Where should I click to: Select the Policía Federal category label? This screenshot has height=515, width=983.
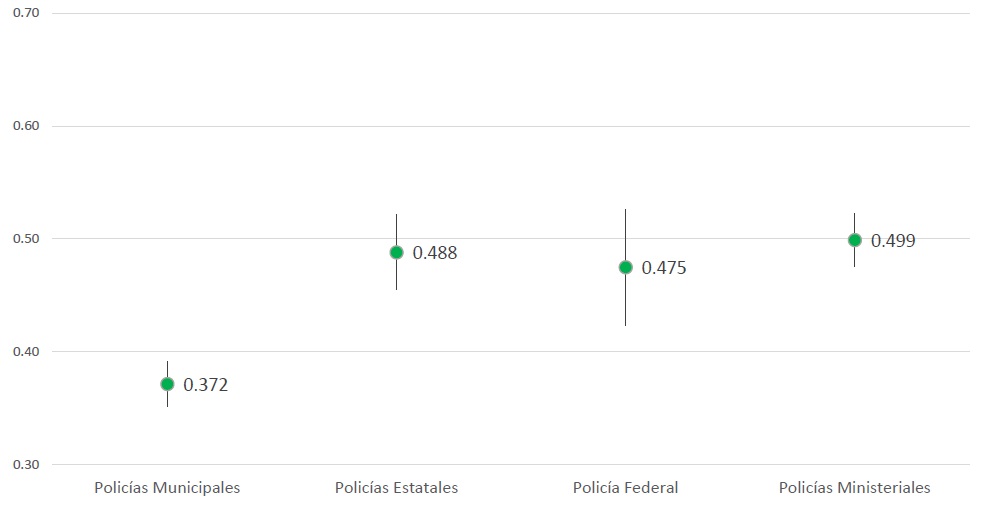point(626,488)
